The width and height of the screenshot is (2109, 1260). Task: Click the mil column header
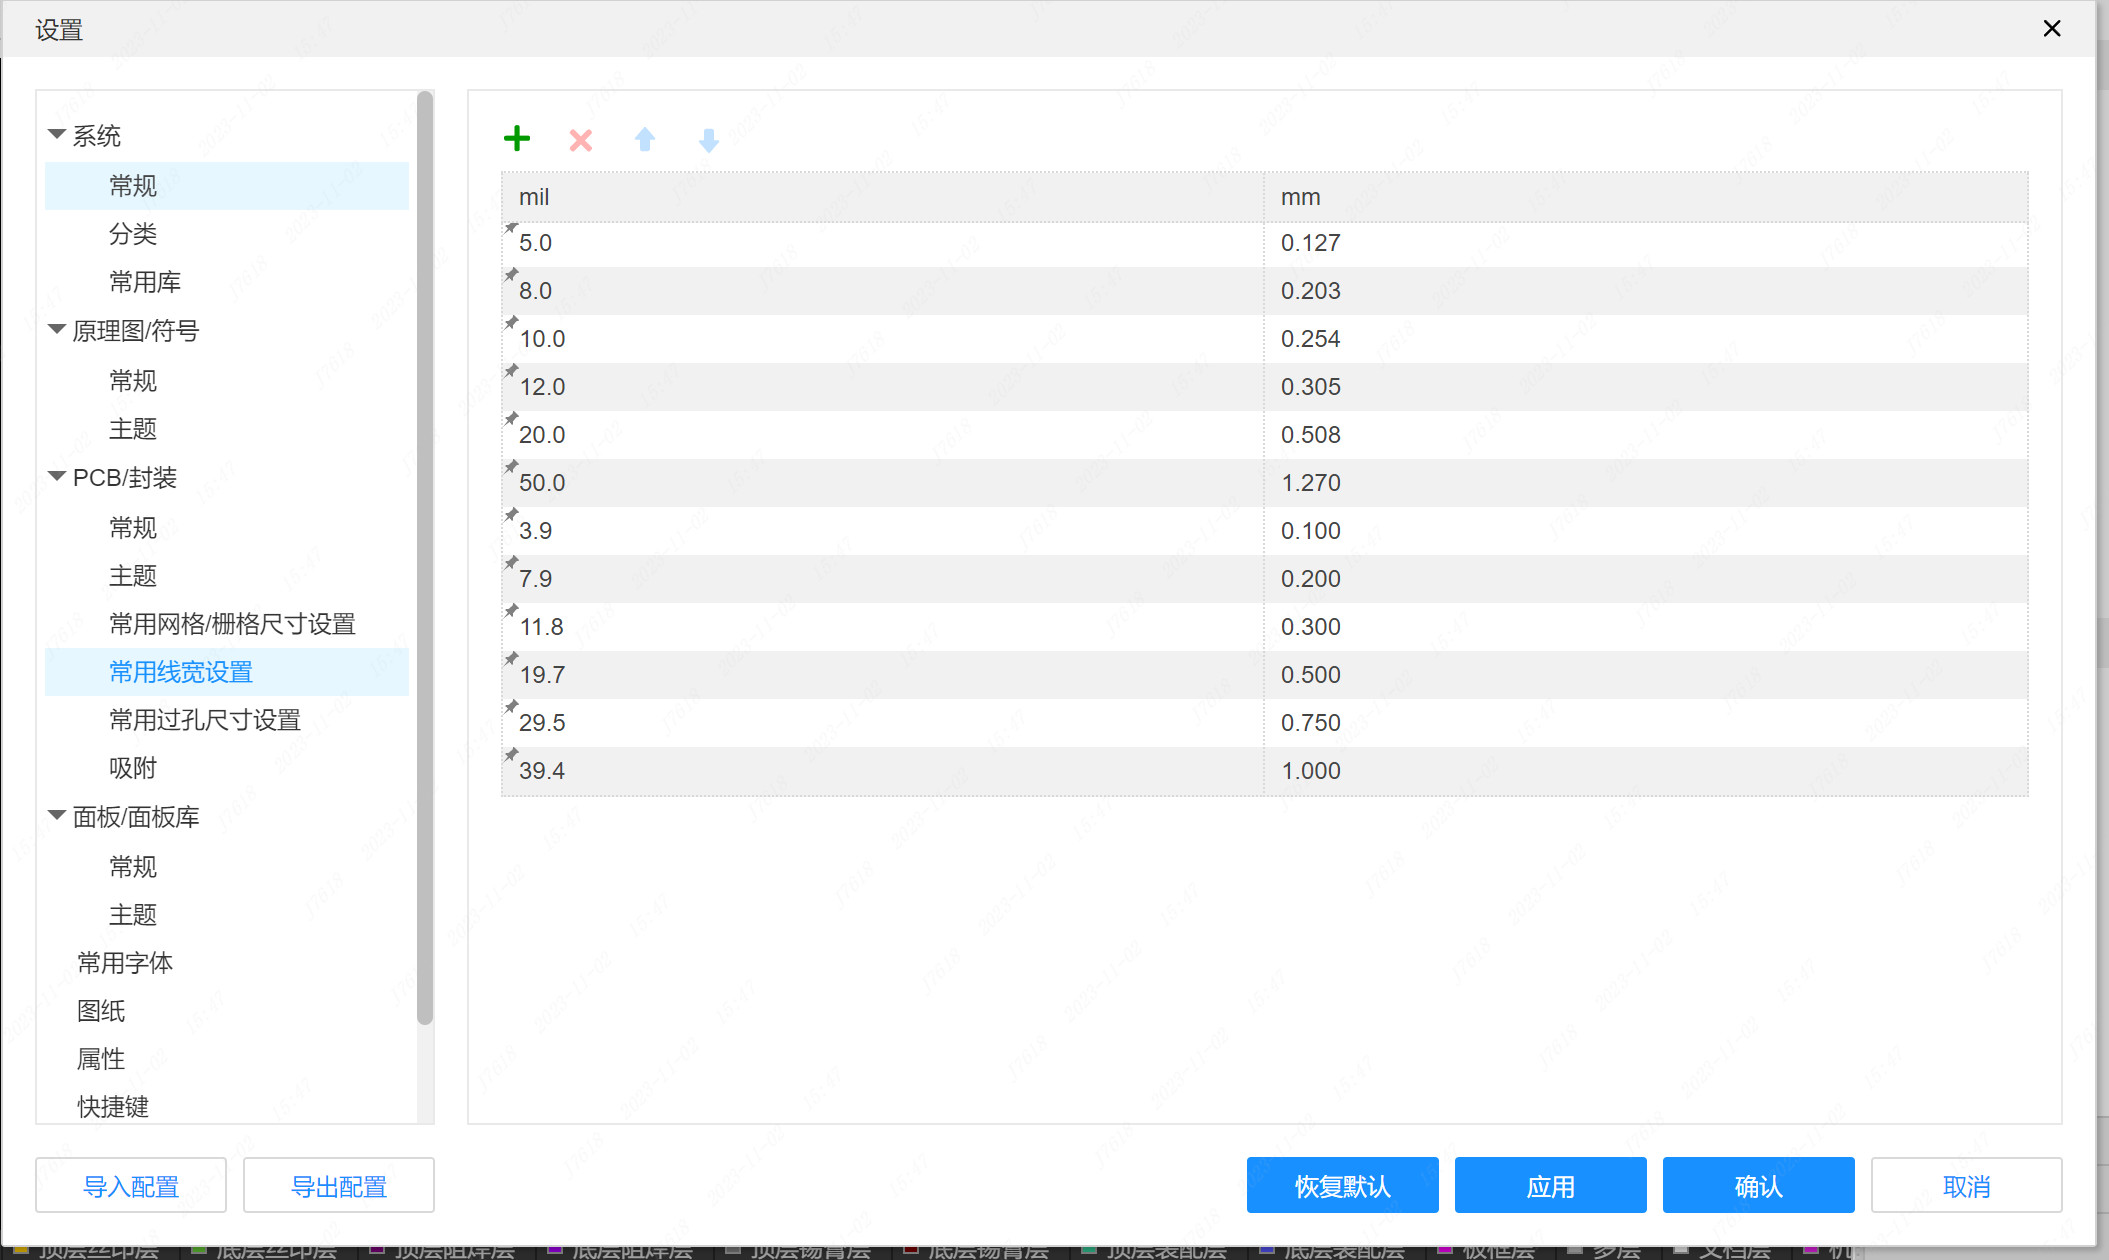tap(883, 197)
